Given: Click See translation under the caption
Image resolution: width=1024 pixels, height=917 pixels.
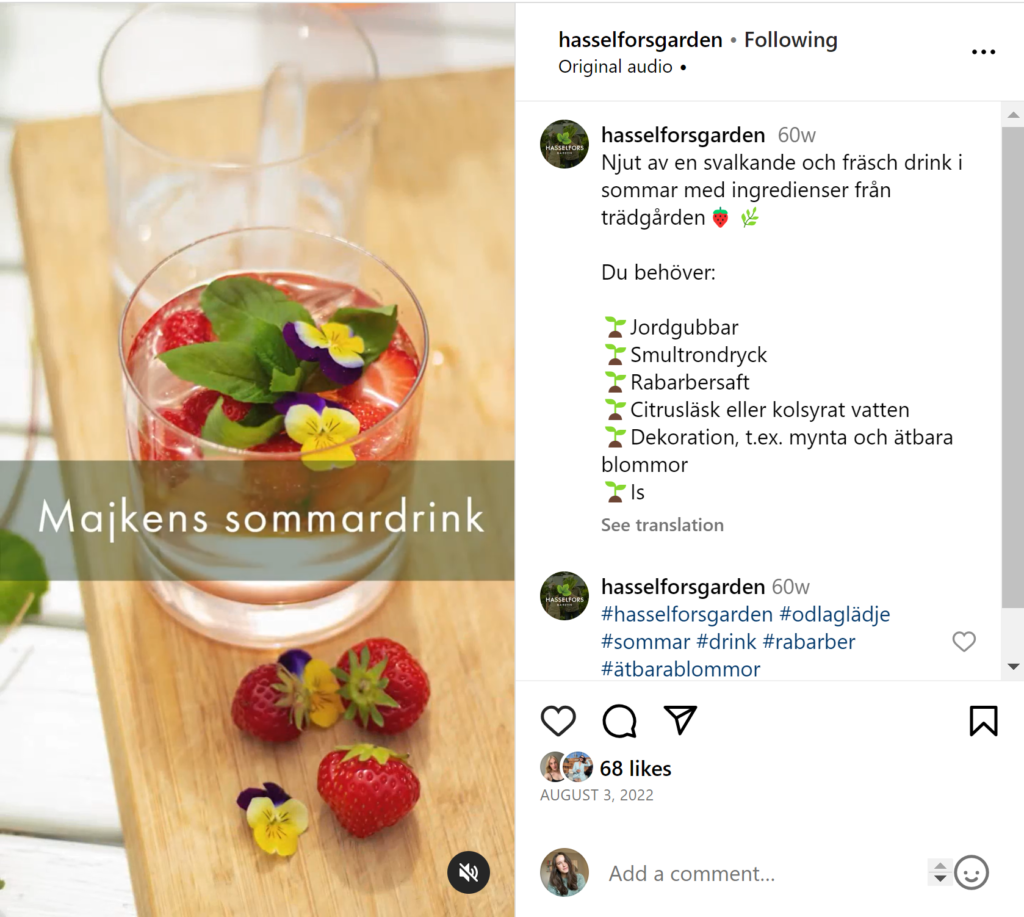Looking at the screenshot, I should click(662, 525).
